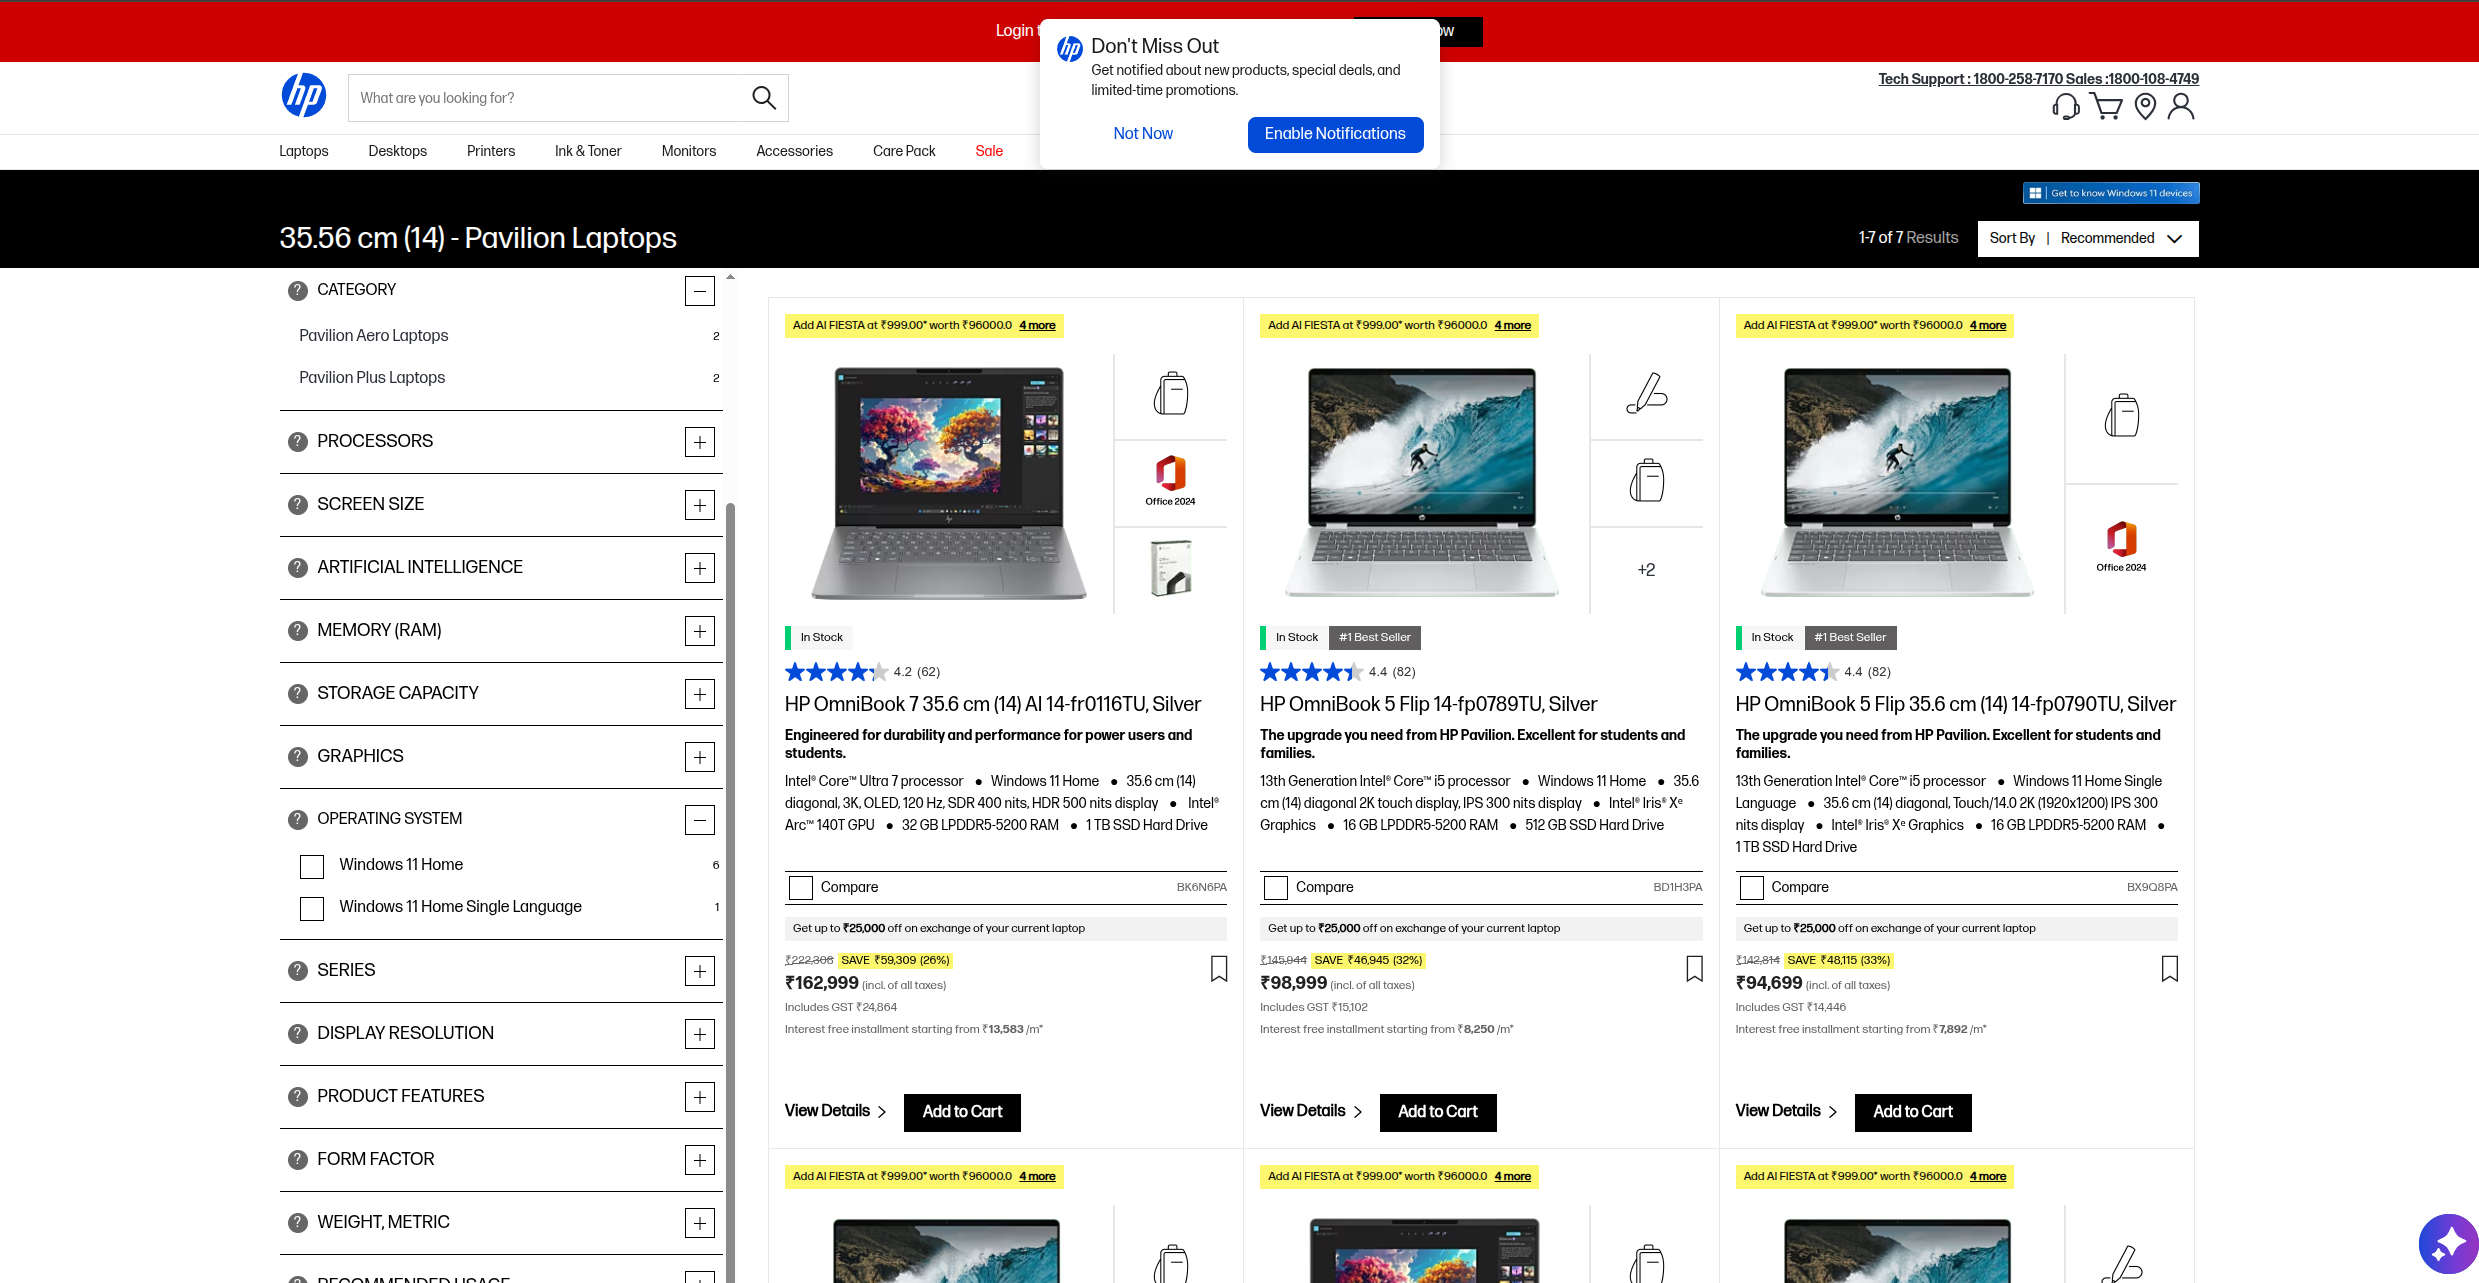This screenshot has width=2479, height=1283.
Task: Click the MEMORY (RAM) help question mark icon
Action: [x=297, y=630]
